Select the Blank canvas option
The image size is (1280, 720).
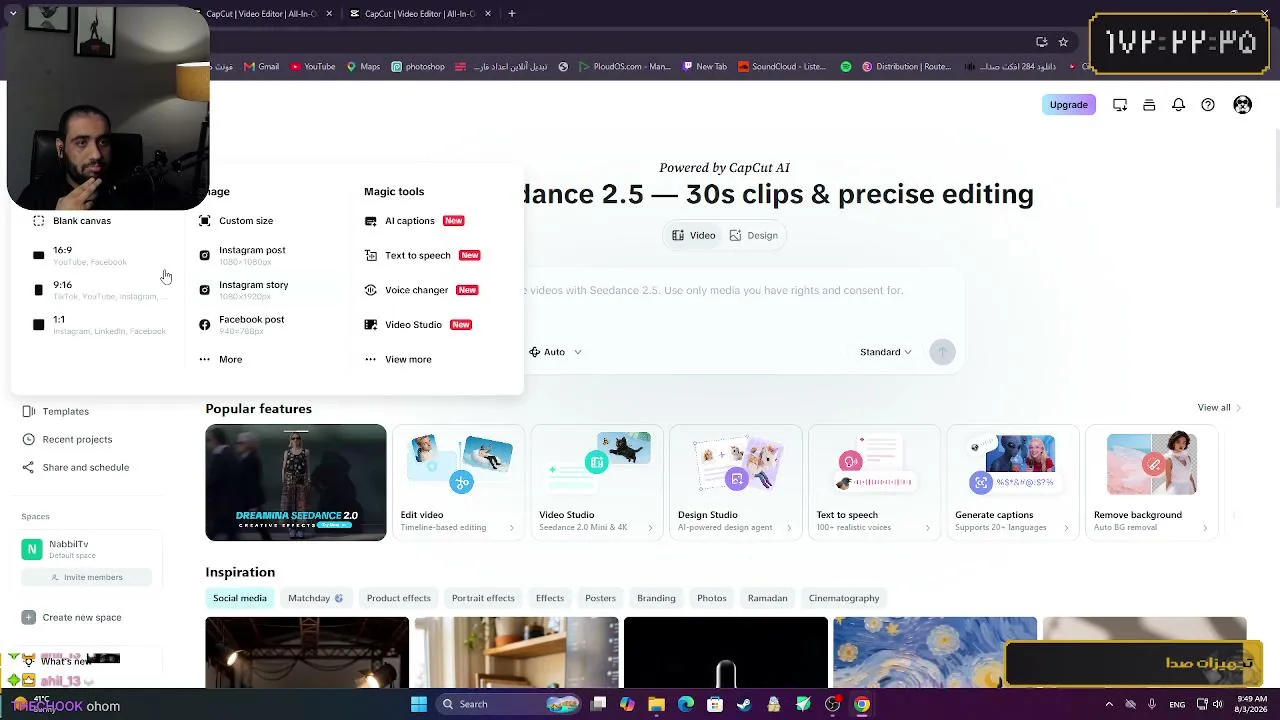(x=72, y=221)
